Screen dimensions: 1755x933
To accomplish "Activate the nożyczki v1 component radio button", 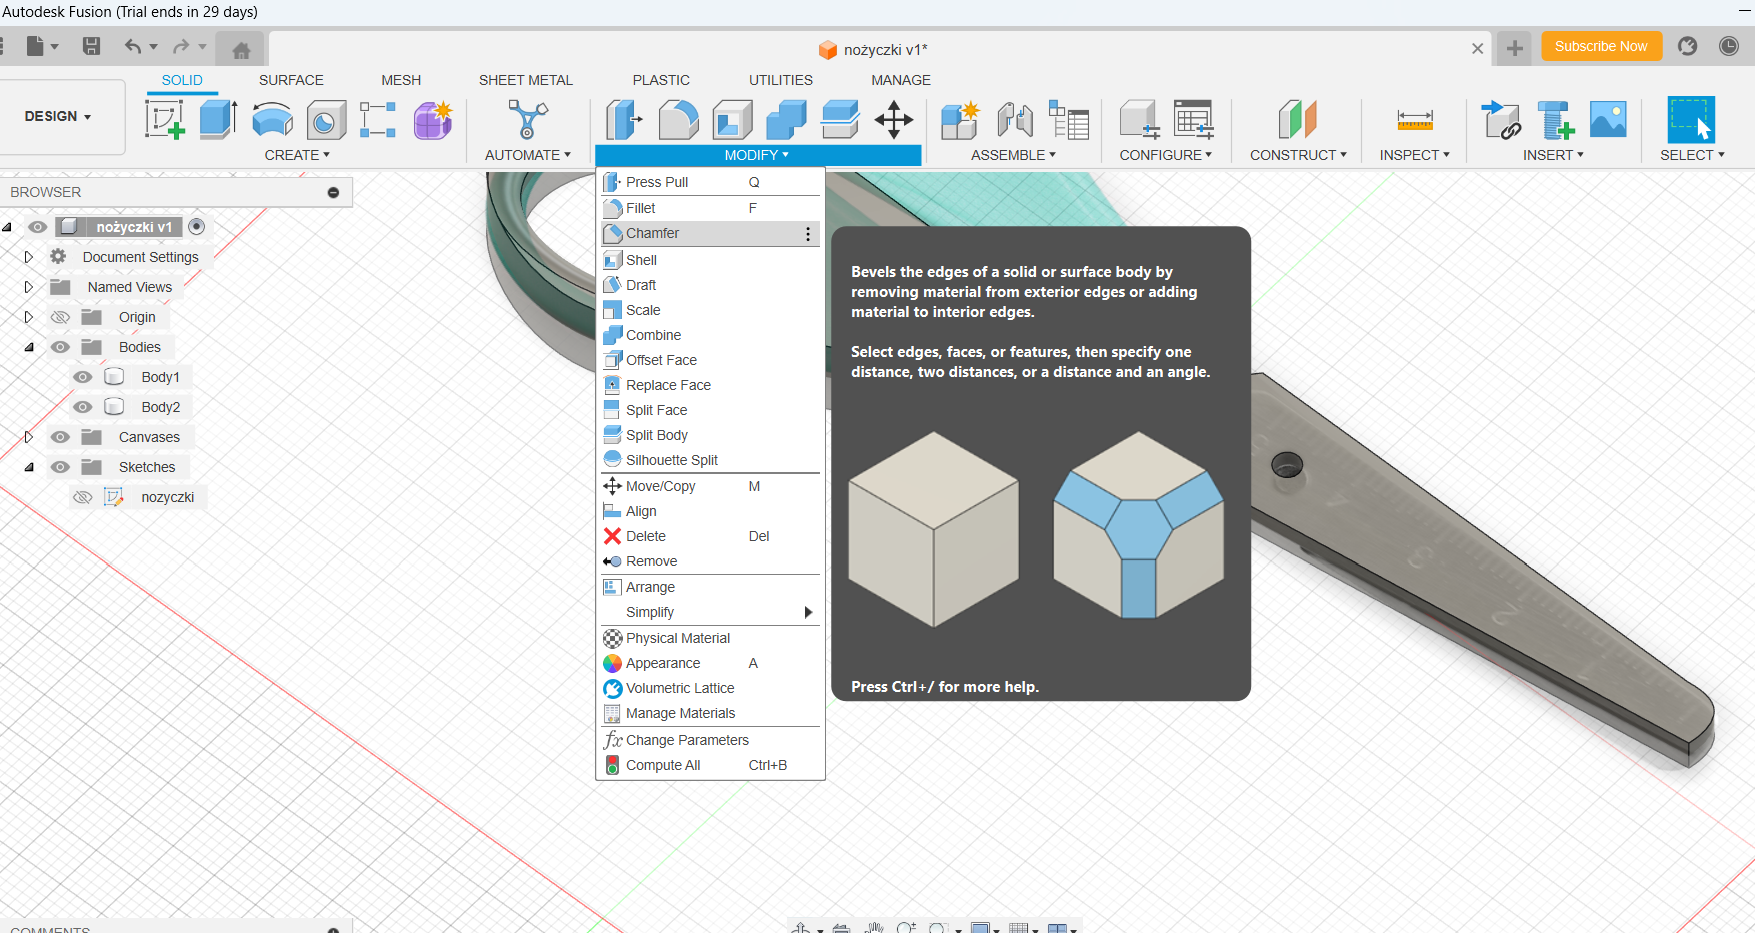I will pos(197,227).
